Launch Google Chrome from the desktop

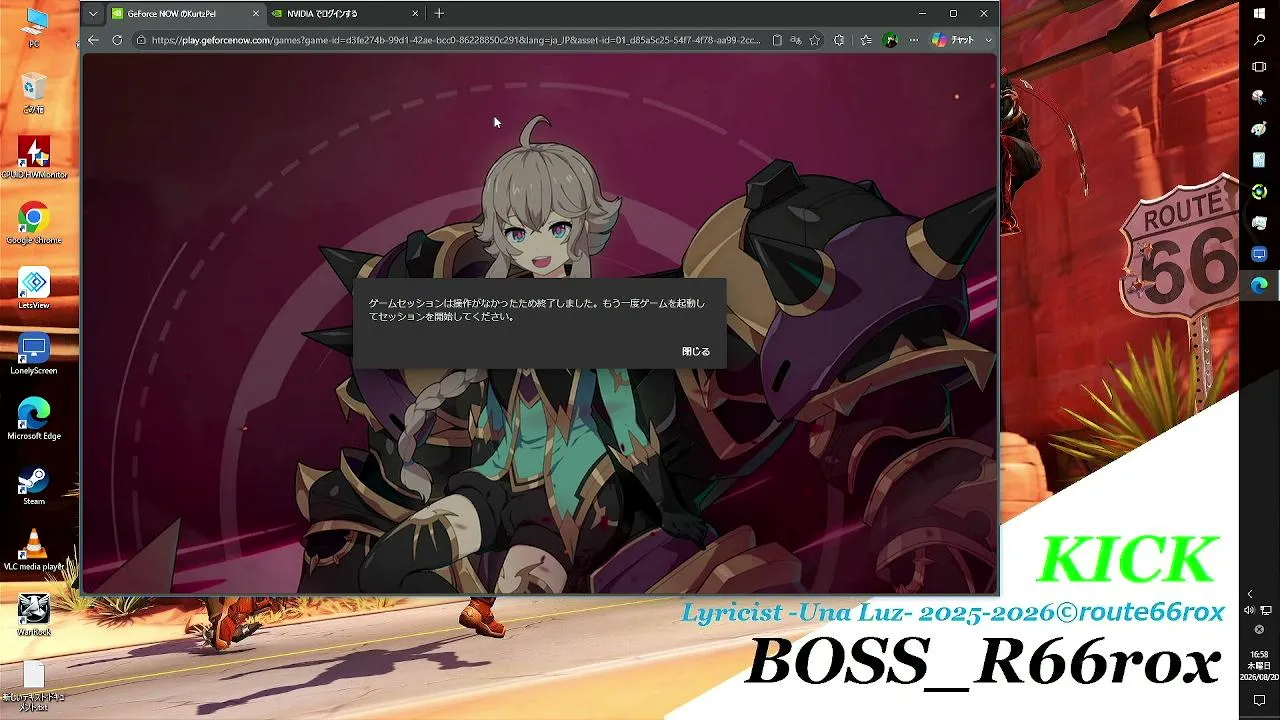coord(34,223)
